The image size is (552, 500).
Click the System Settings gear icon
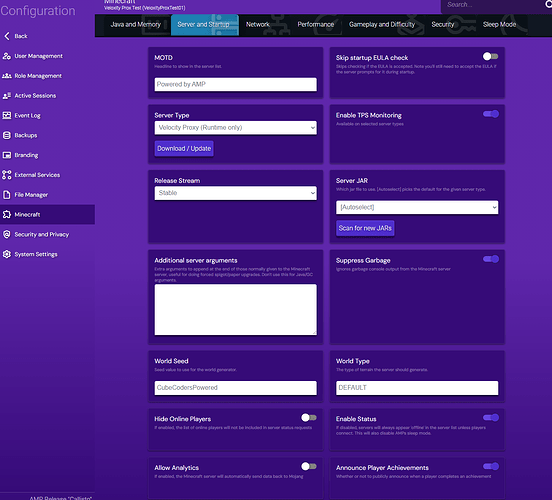tap(7, 254)
